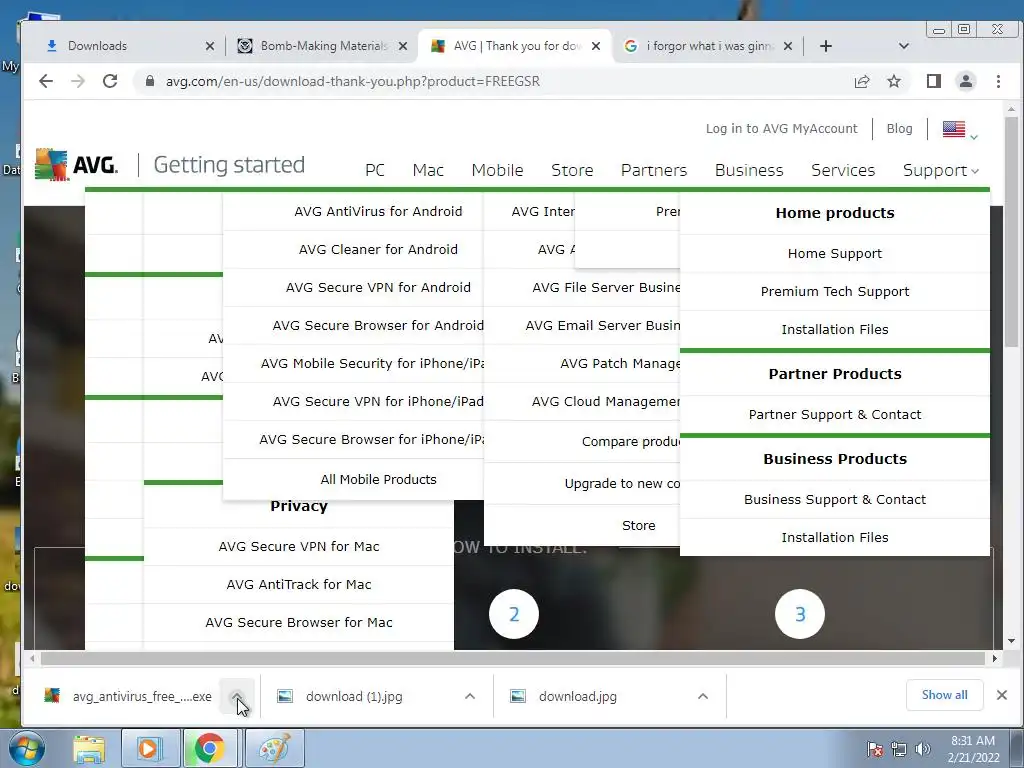Go back to previous page
Viewport: 1024px width, 768px height.
tap(46, 81)
